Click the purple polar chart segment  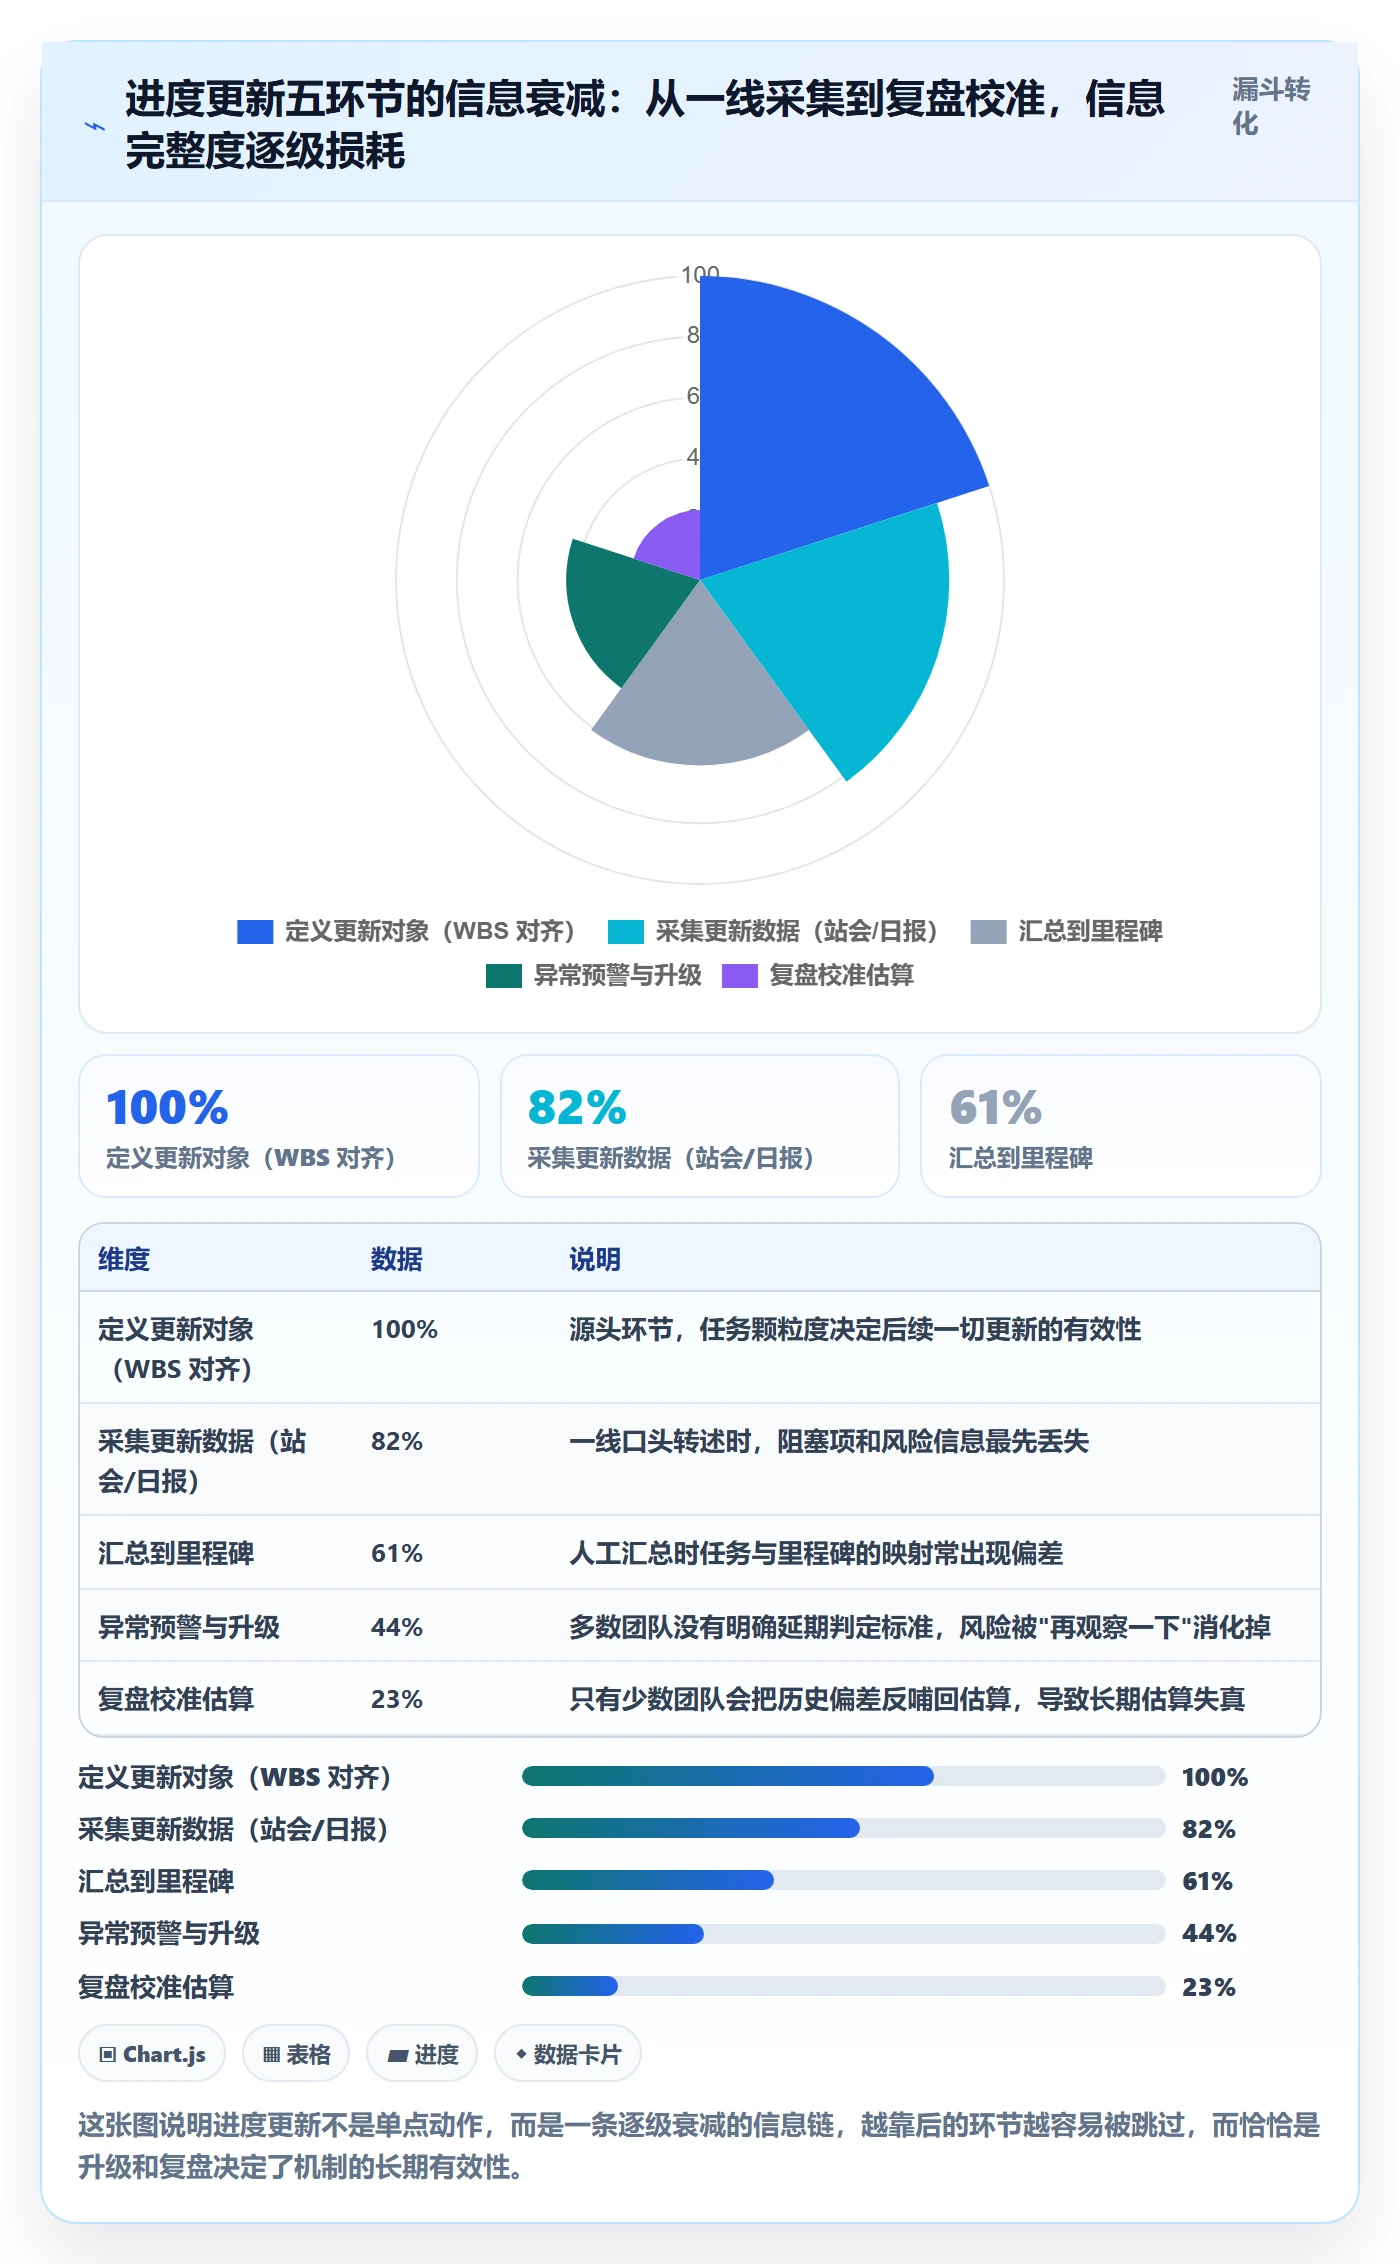[x=675, y=545]
